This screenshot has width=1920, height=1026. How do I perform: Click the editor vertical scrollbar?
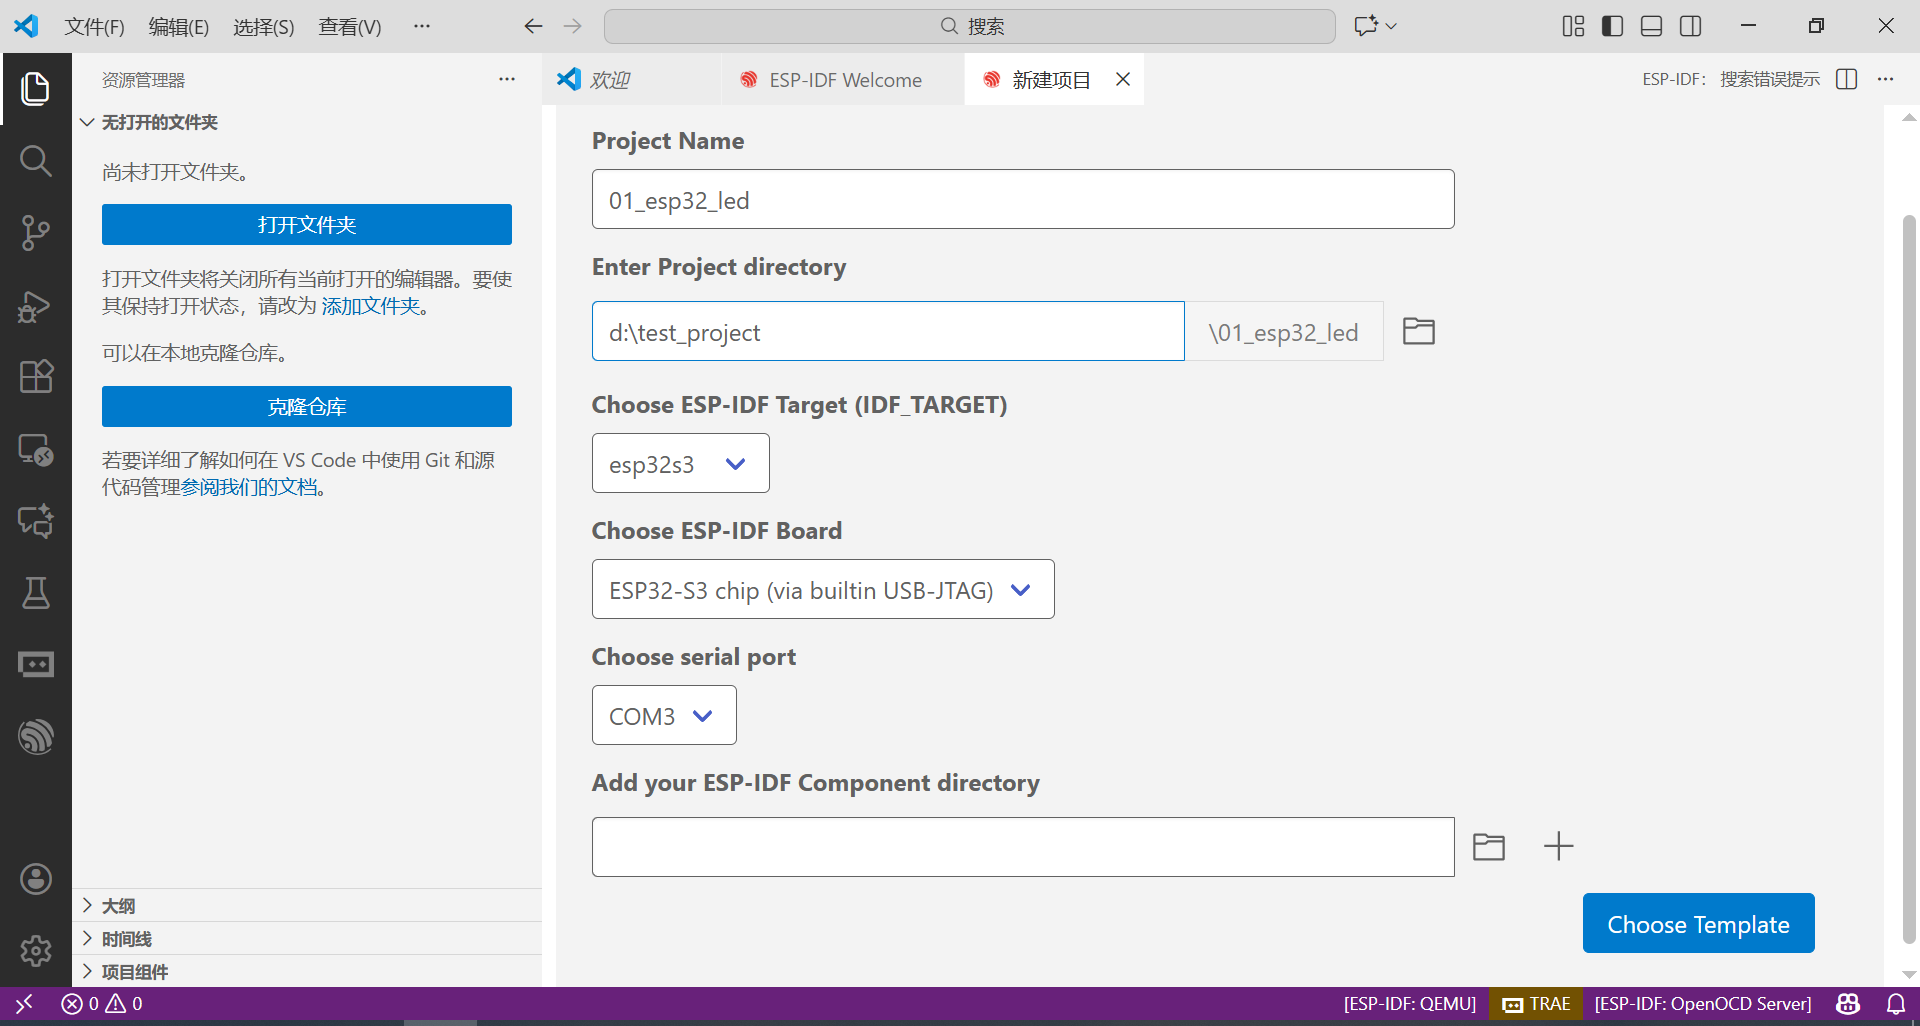1909,578
